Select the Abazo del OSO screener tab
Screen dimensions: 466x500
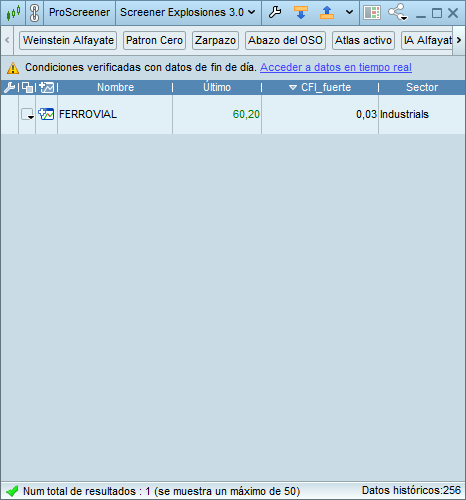[285, 40]
